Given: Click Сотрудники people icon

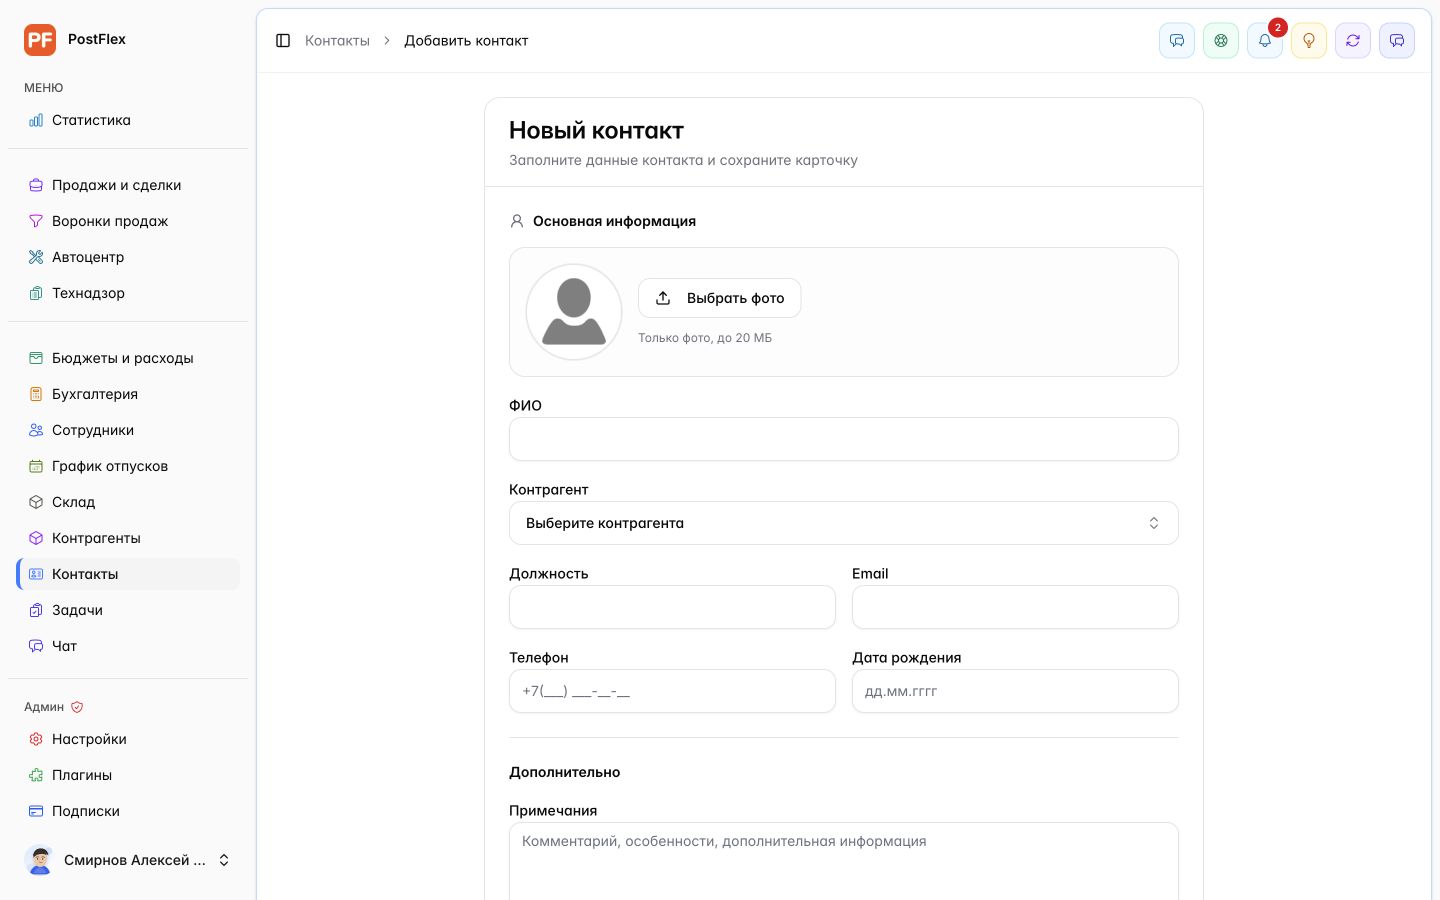Looking at the screenshot, I should point(36,430).
